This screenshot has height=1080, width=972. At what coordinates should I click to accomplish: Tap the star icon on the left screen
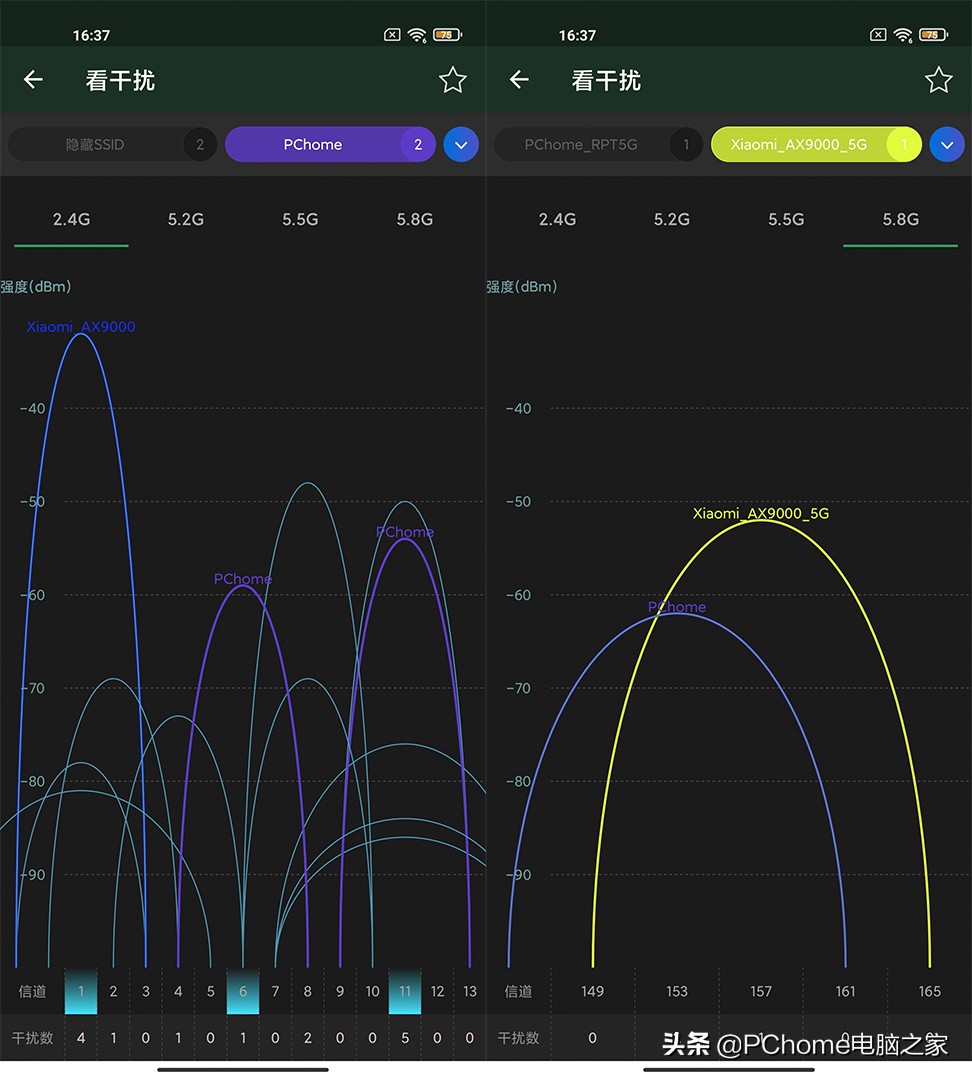(452, 81)
